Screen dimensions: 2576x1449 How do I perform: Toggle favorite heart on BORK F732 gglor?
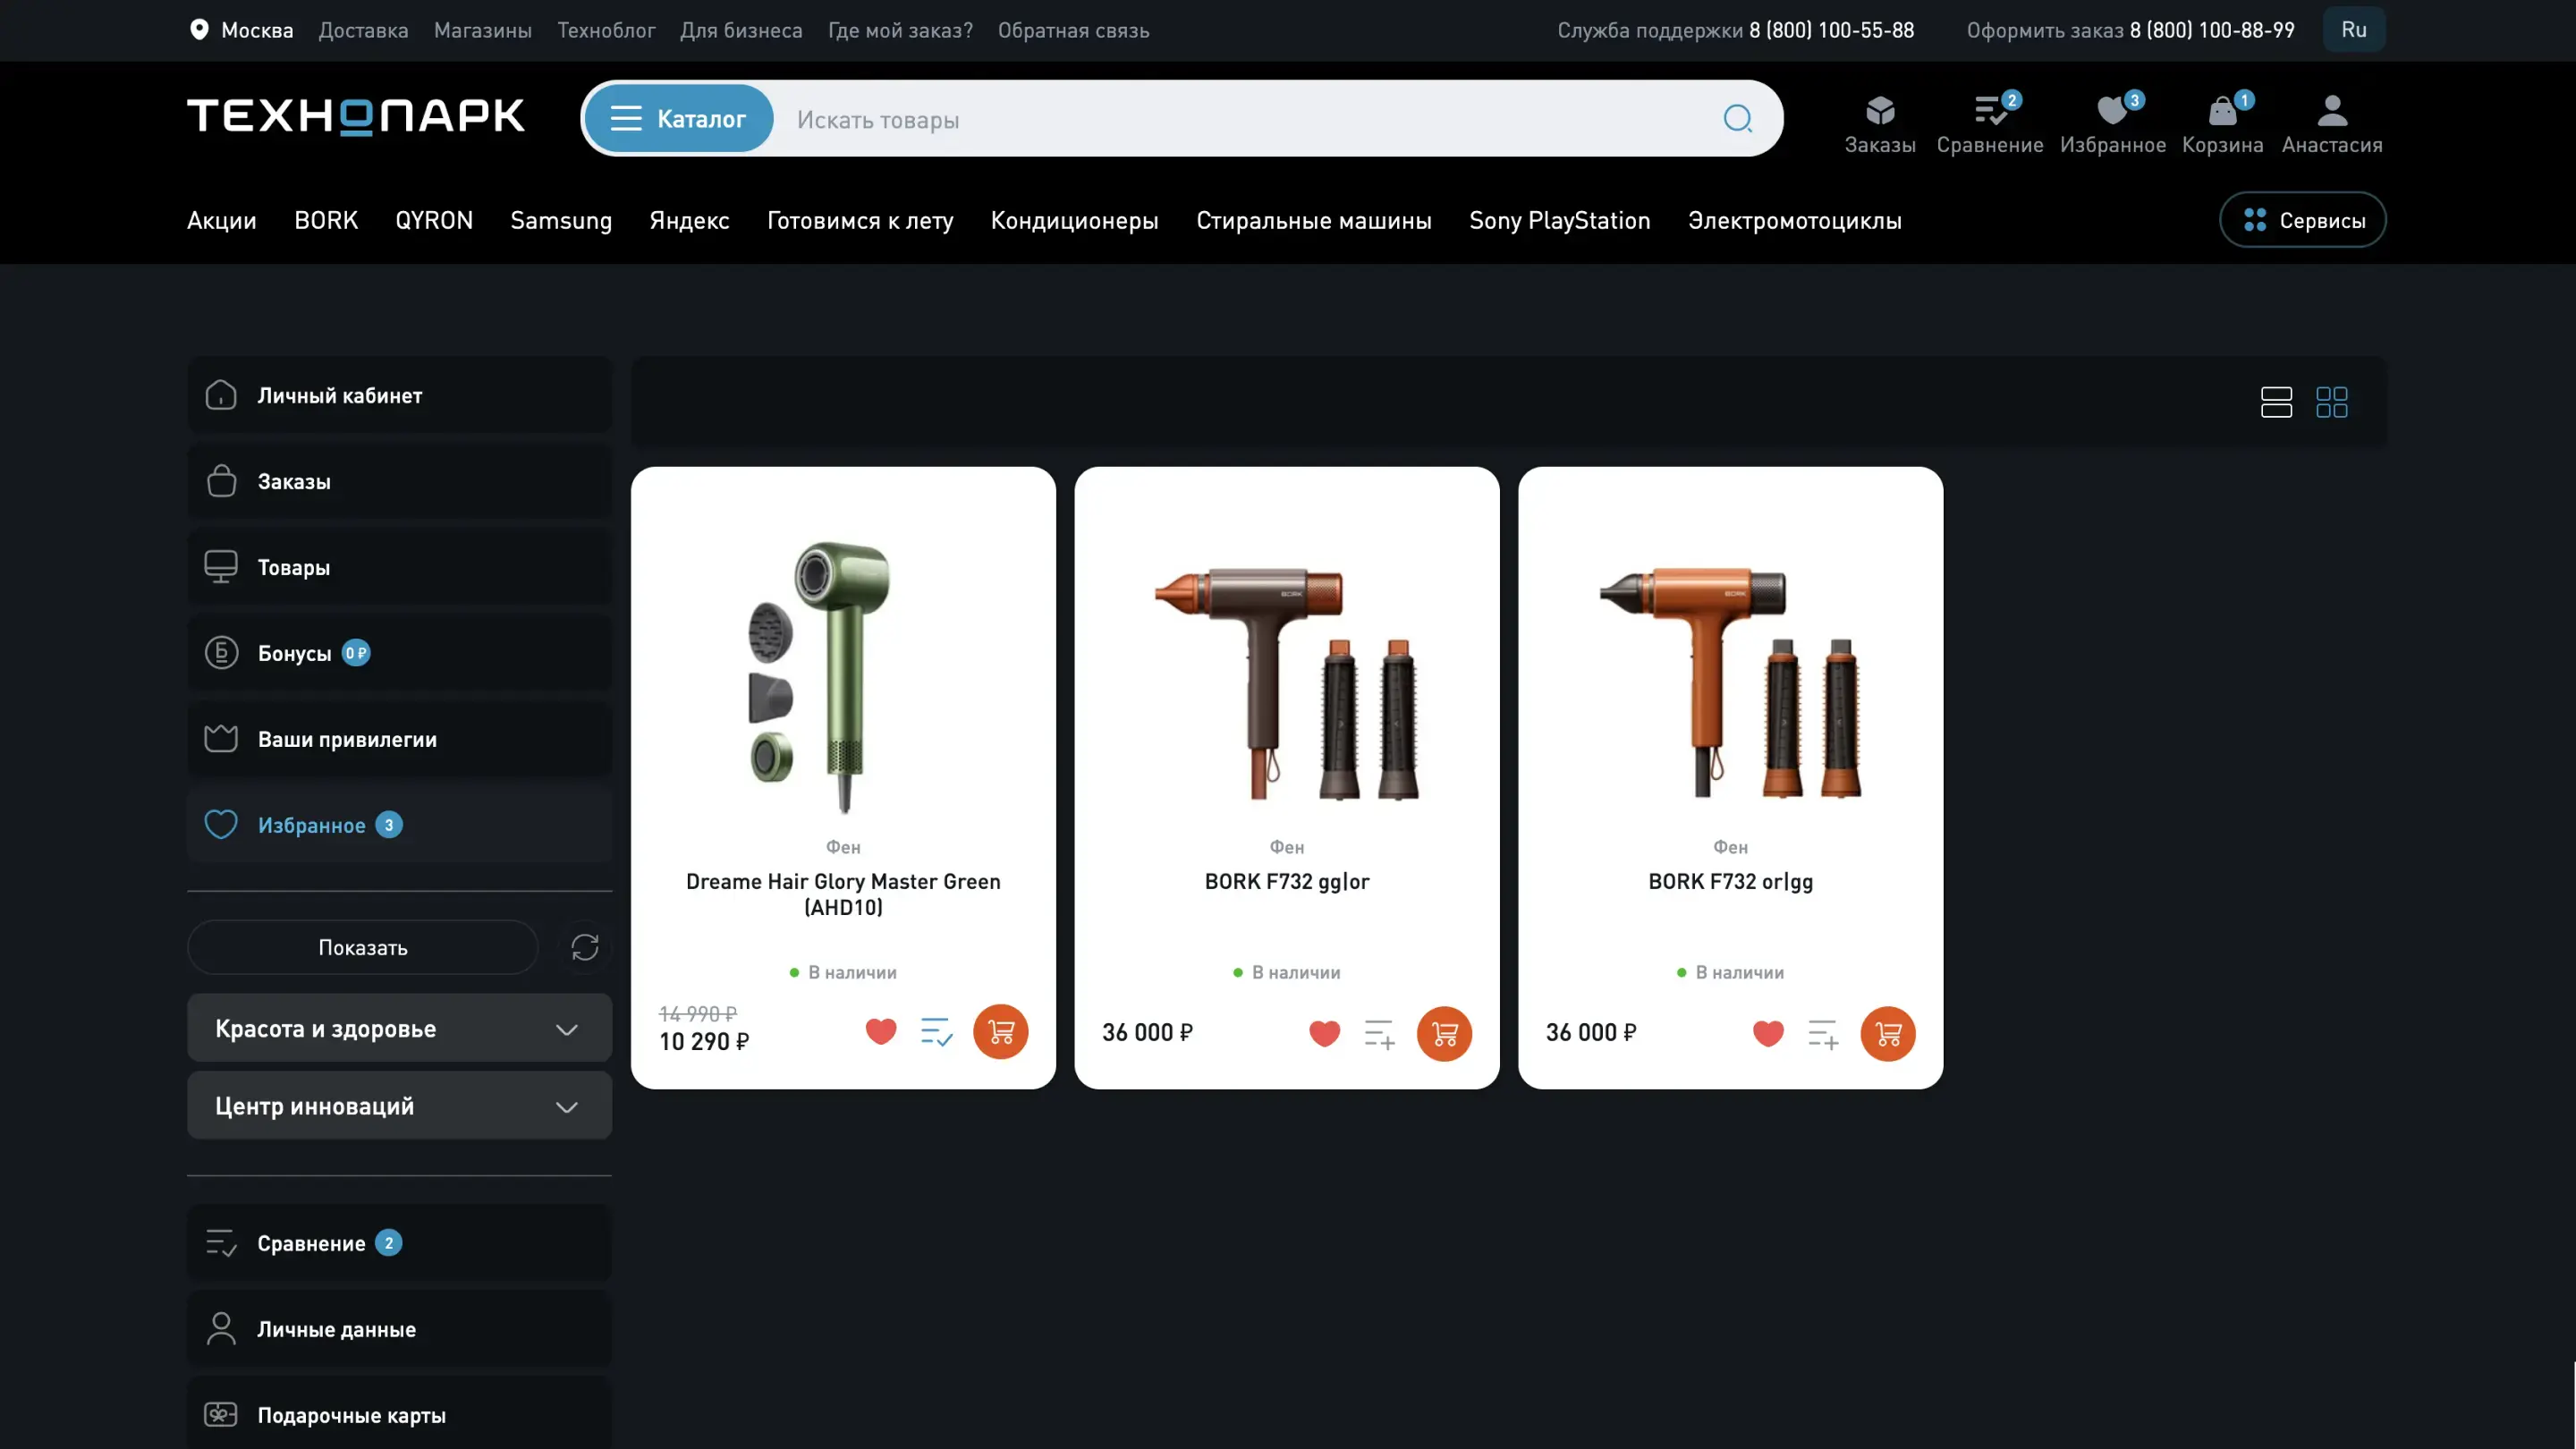click(1324, 1033)
